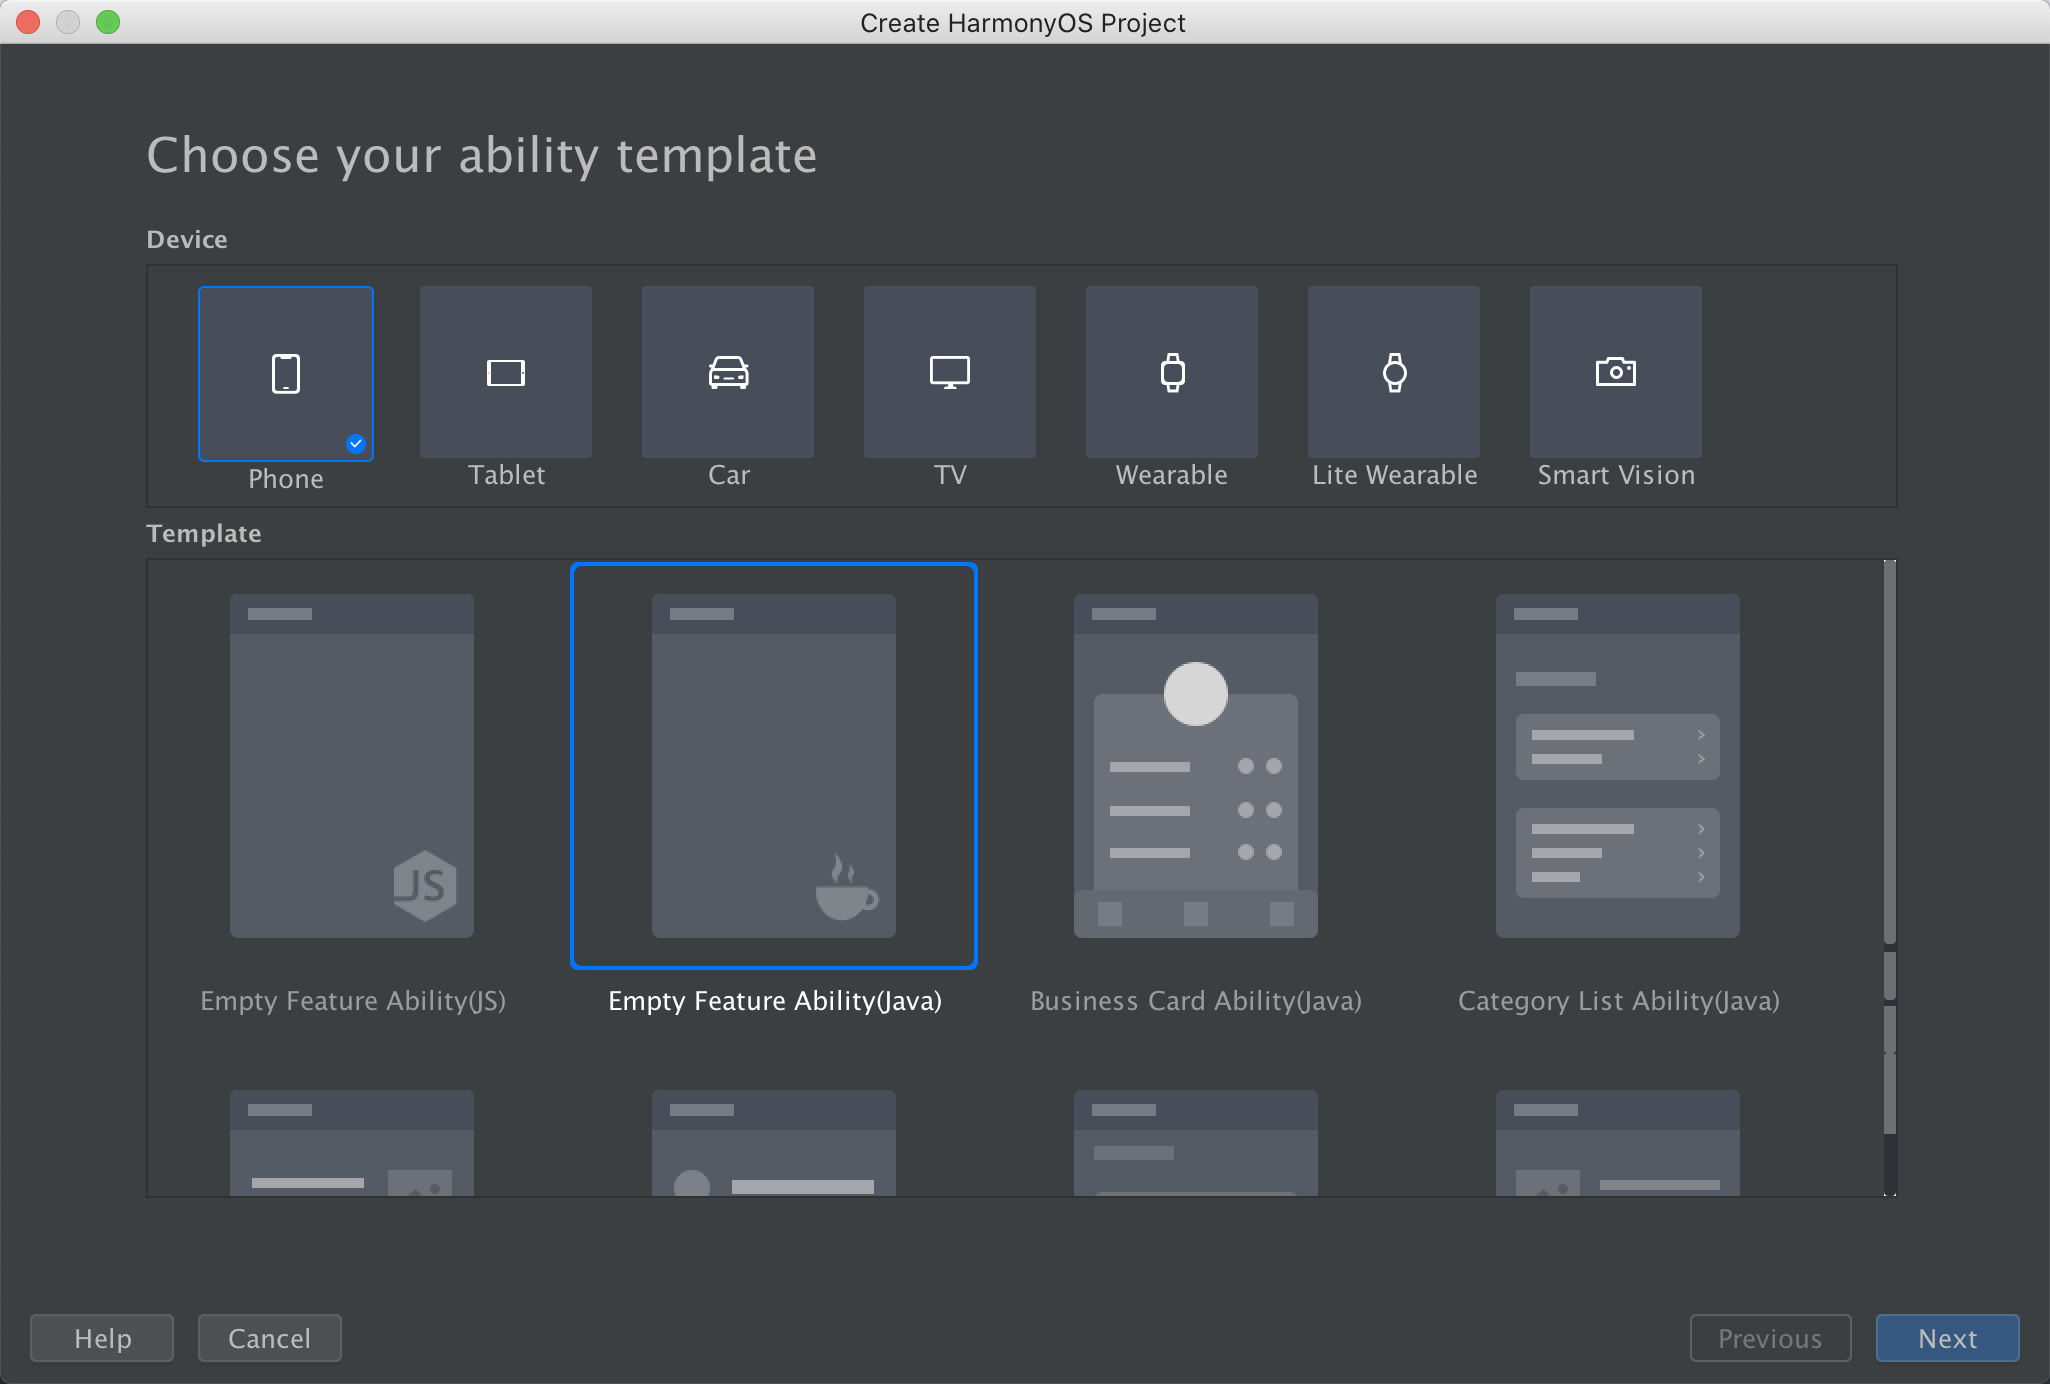Viewport: 2050px width, 1384px height.
Task: Click the template list vertical scrollbar
Action: (1890, 750)
